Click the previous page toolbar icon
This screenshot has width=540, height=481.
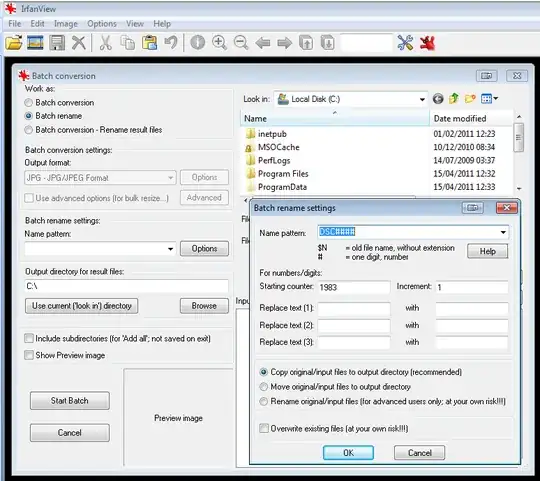(306, 43)
